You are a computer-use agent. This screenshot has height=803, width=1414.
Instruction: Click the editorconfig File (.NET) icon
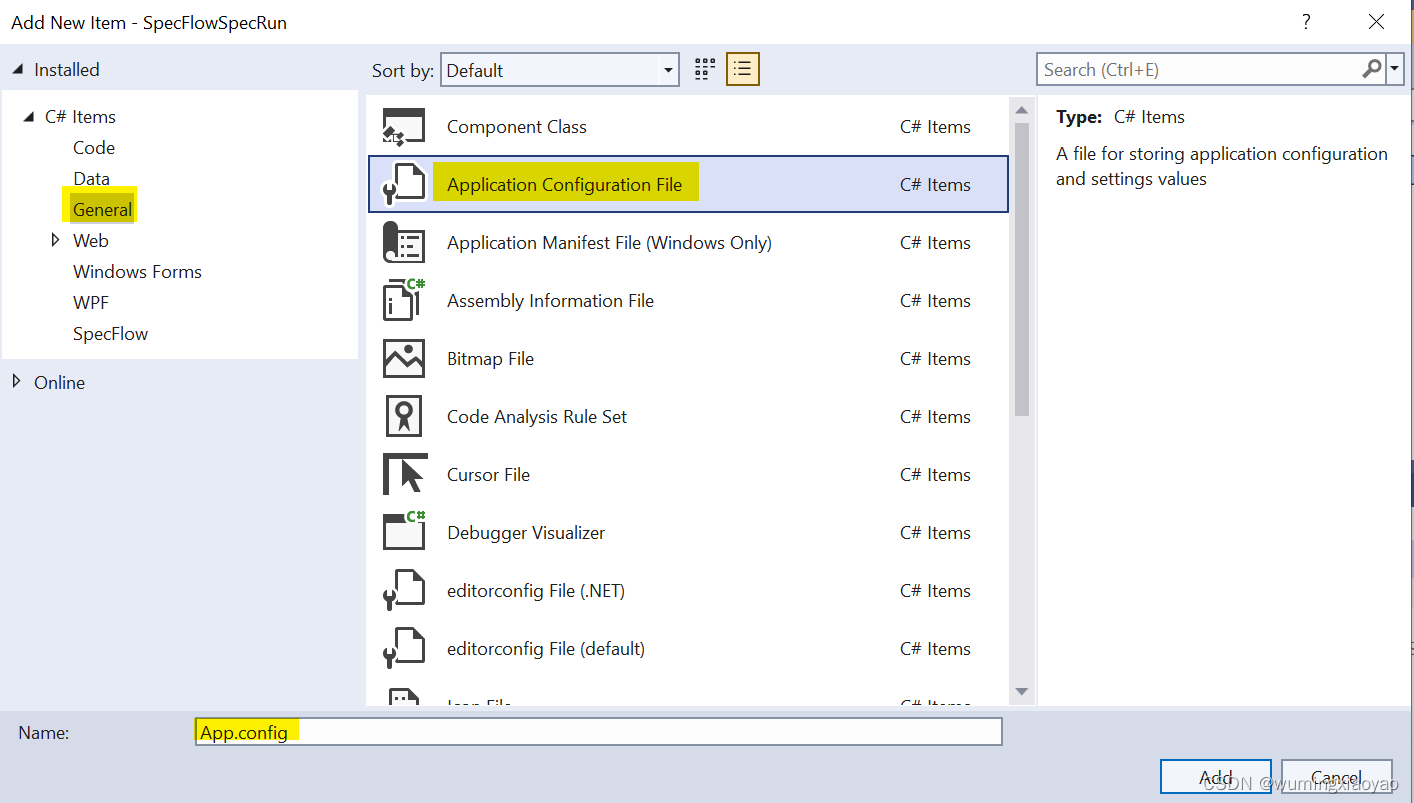coord(404,590)
